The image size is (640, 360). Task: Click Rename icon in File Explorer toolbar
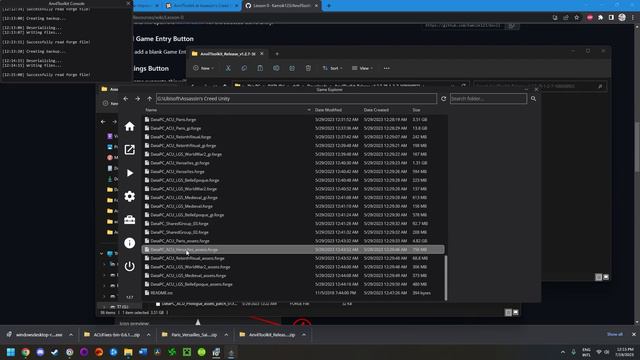(x=276, y=68)
